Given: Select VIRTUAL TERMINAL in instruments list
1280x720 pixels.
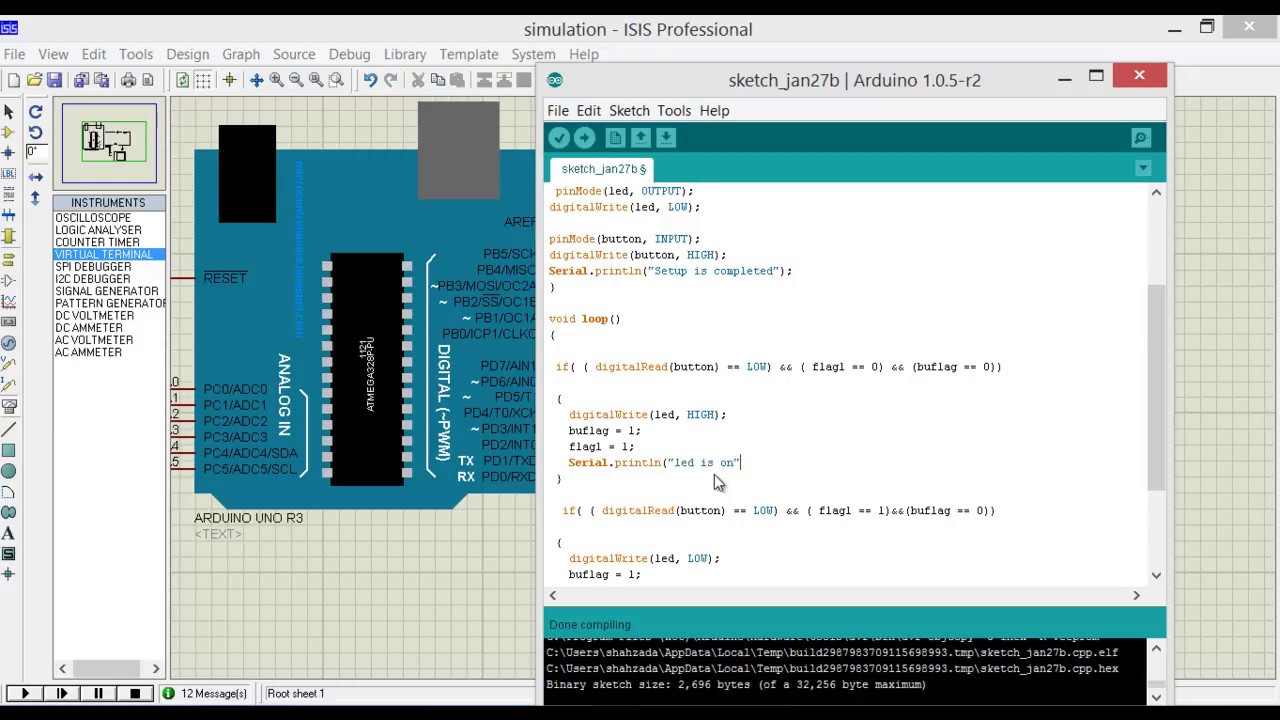Looking at the screenshot, I should click(104, 255).
